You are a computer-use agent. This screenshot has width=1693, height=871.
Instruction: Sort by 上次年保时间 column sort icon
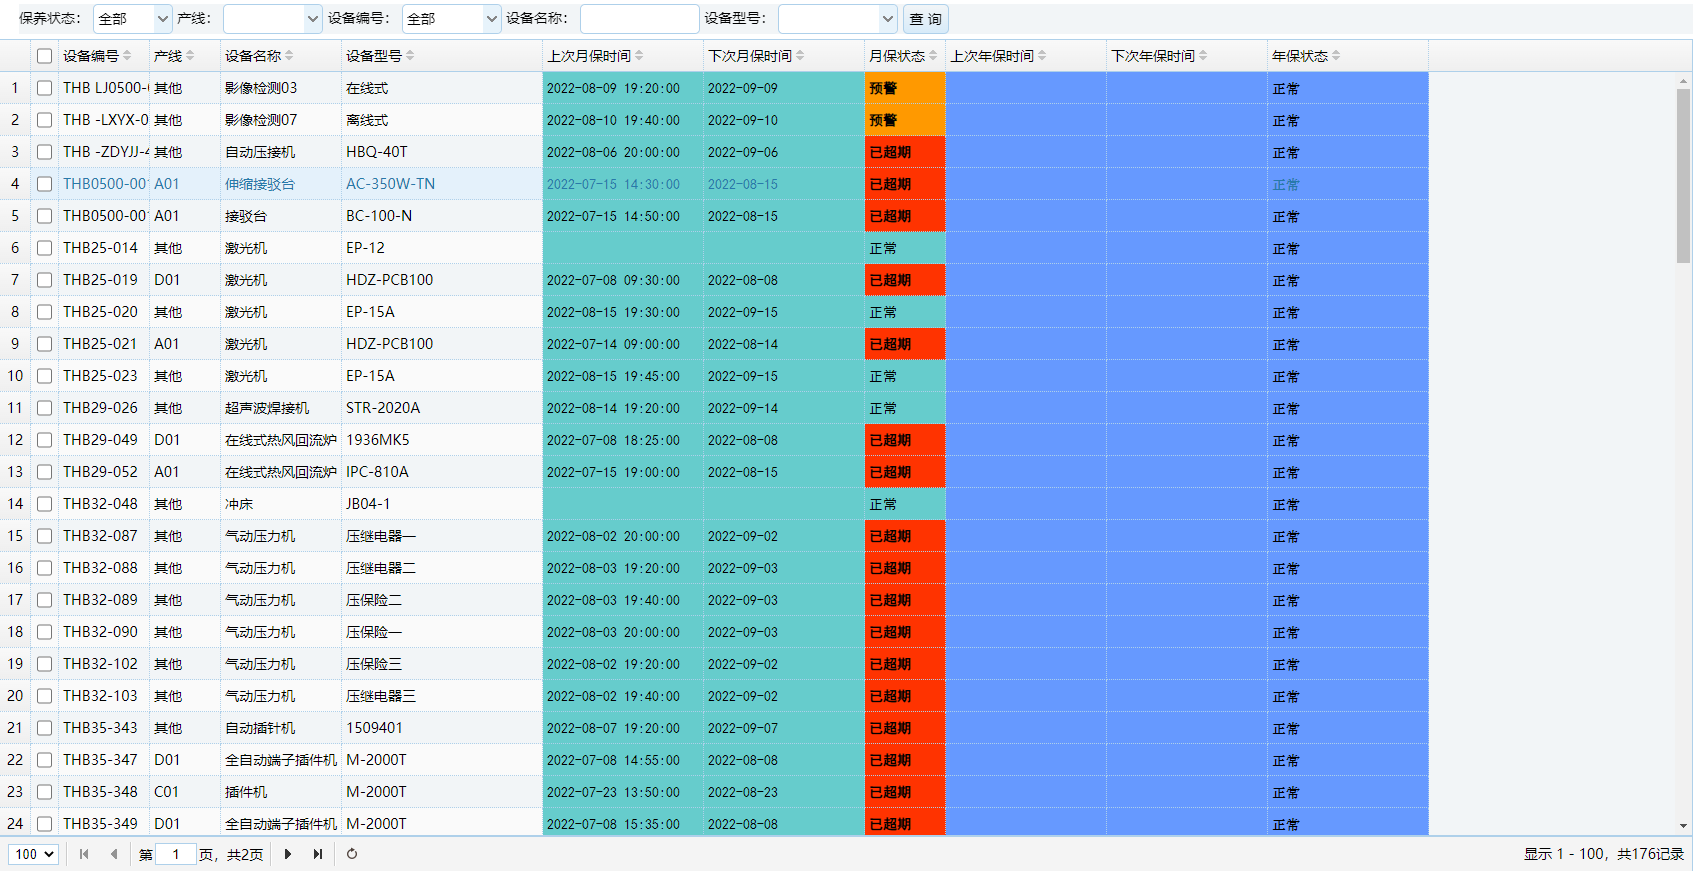1042,56
